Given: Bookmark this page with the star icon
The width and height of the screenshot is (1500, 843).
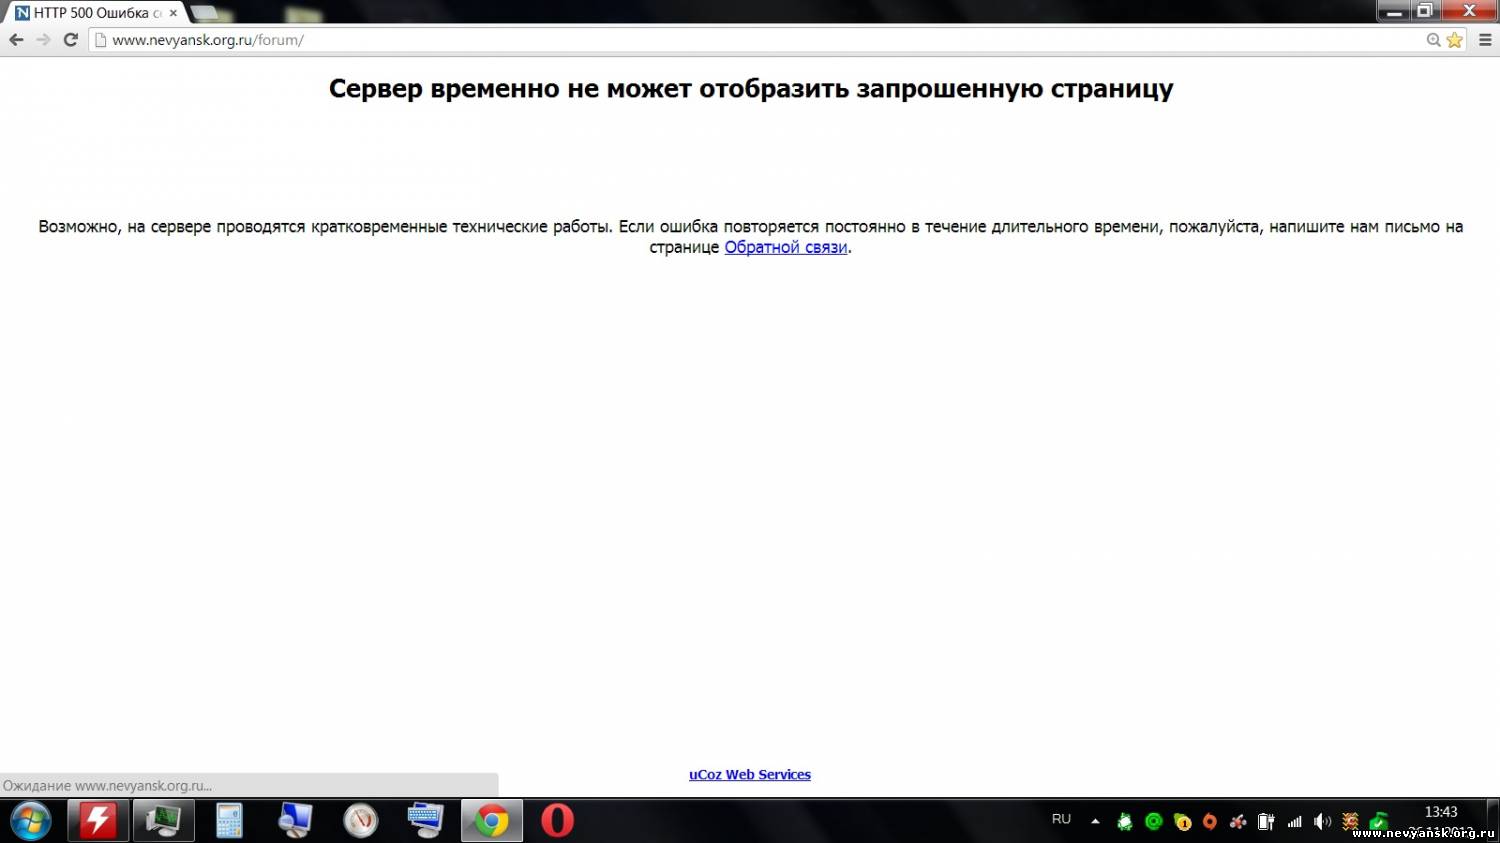Looking at the screenshot, I should click(x=1455, y=40).
